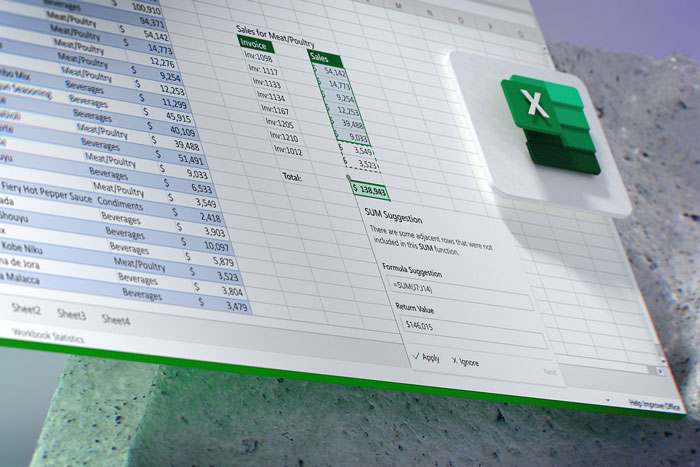Click Workbook Statistics in the status bar
The width and height of the screenshot is (700, 467).
click(48, 338)
